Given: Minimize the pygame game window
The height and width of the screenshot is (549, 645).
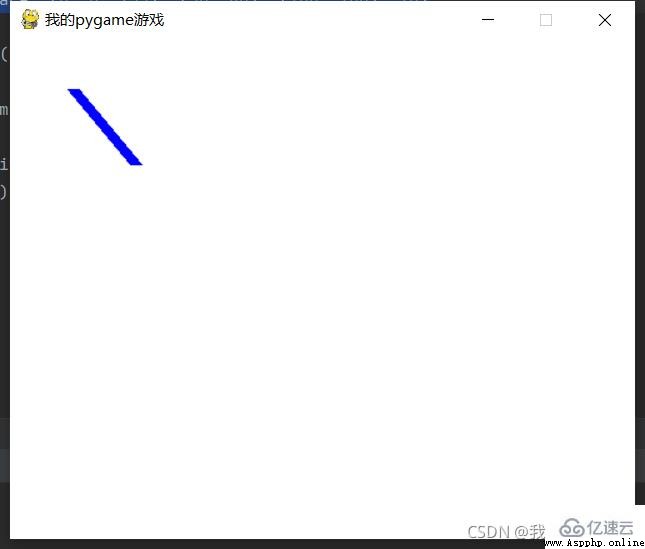Looking at the screenshot, I should 488,19.
